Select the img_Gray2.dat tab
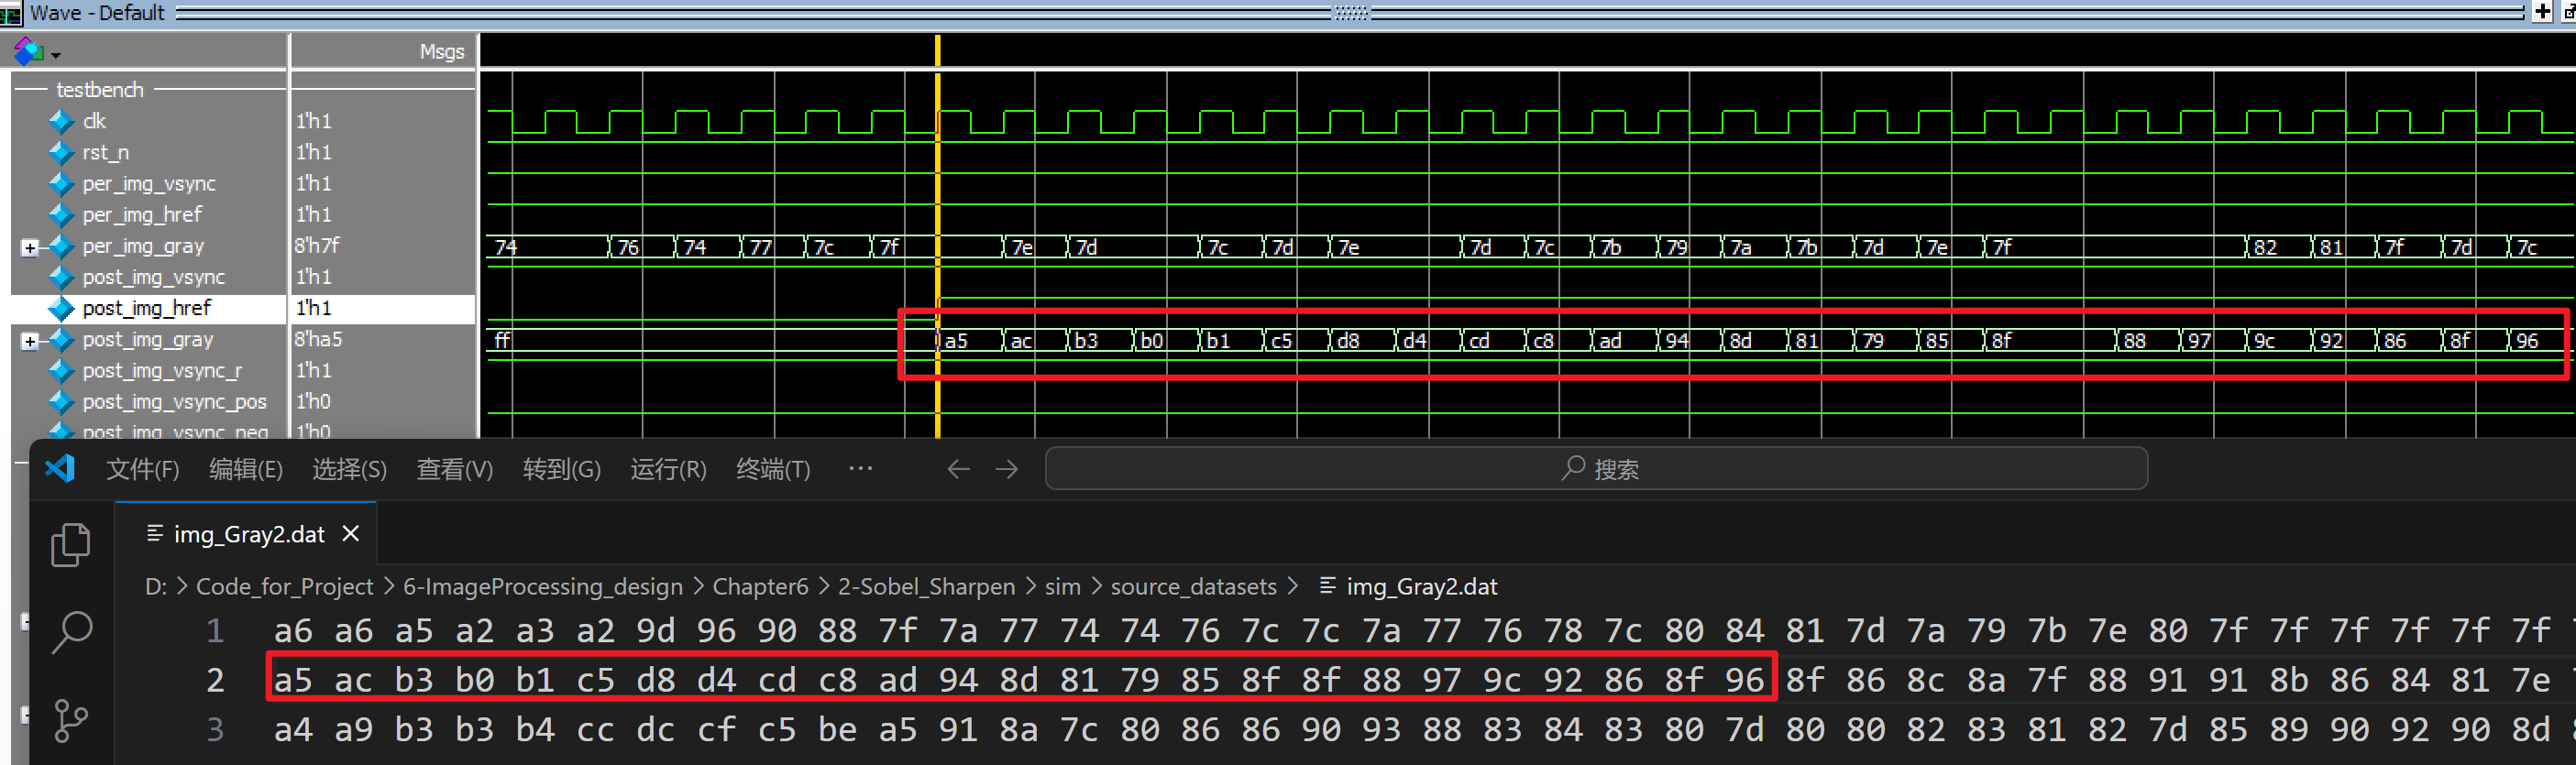The width and height of the screenshot is (2576, 765). tap(248, 534)
